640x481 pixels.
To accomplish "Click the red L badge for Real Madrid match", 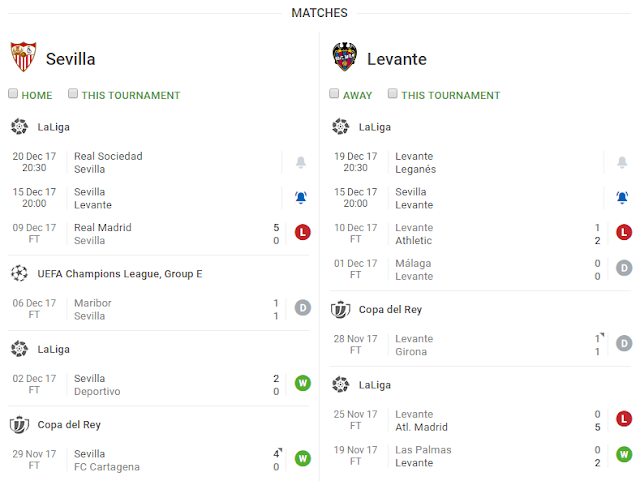I will pyautogui.click(x=302, y=232).
